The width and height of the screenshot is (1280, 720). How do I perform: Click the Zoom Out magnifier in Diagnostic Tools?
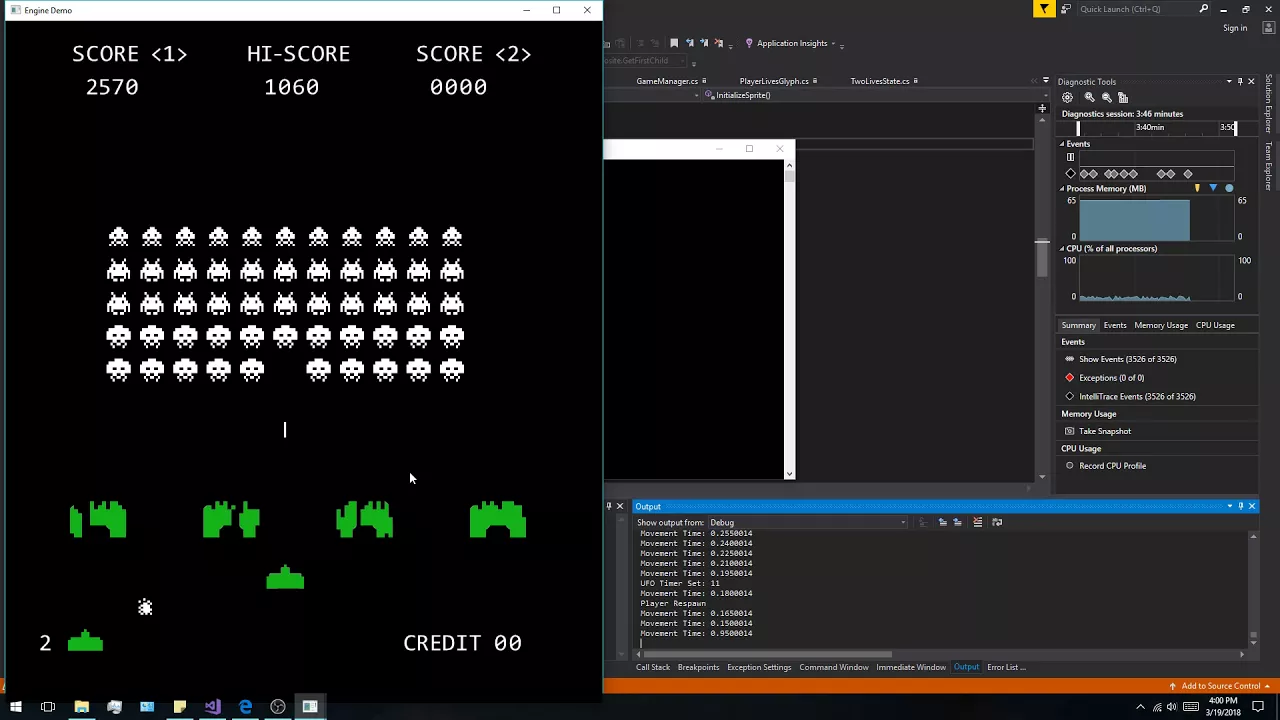1106,97
